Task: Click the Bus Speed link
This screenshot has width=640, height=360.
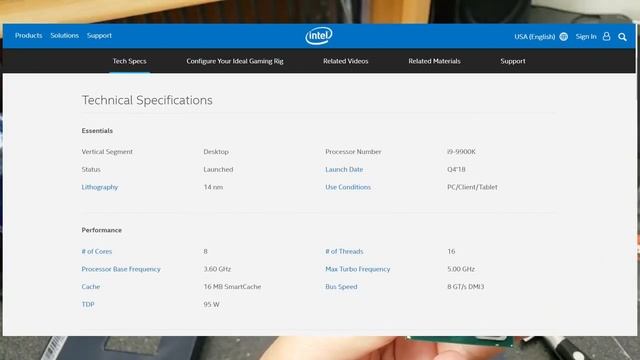Action: point(341,287)
